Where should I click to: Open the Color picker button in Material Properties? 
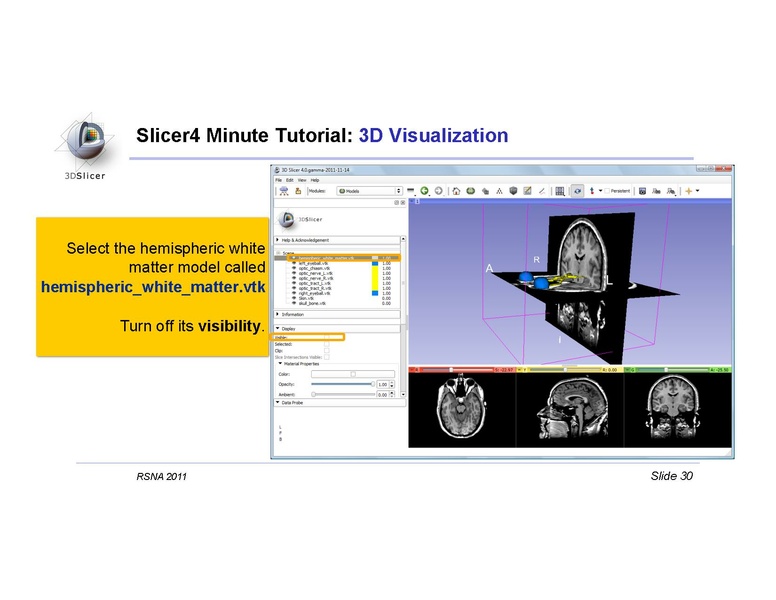[353, 374]
